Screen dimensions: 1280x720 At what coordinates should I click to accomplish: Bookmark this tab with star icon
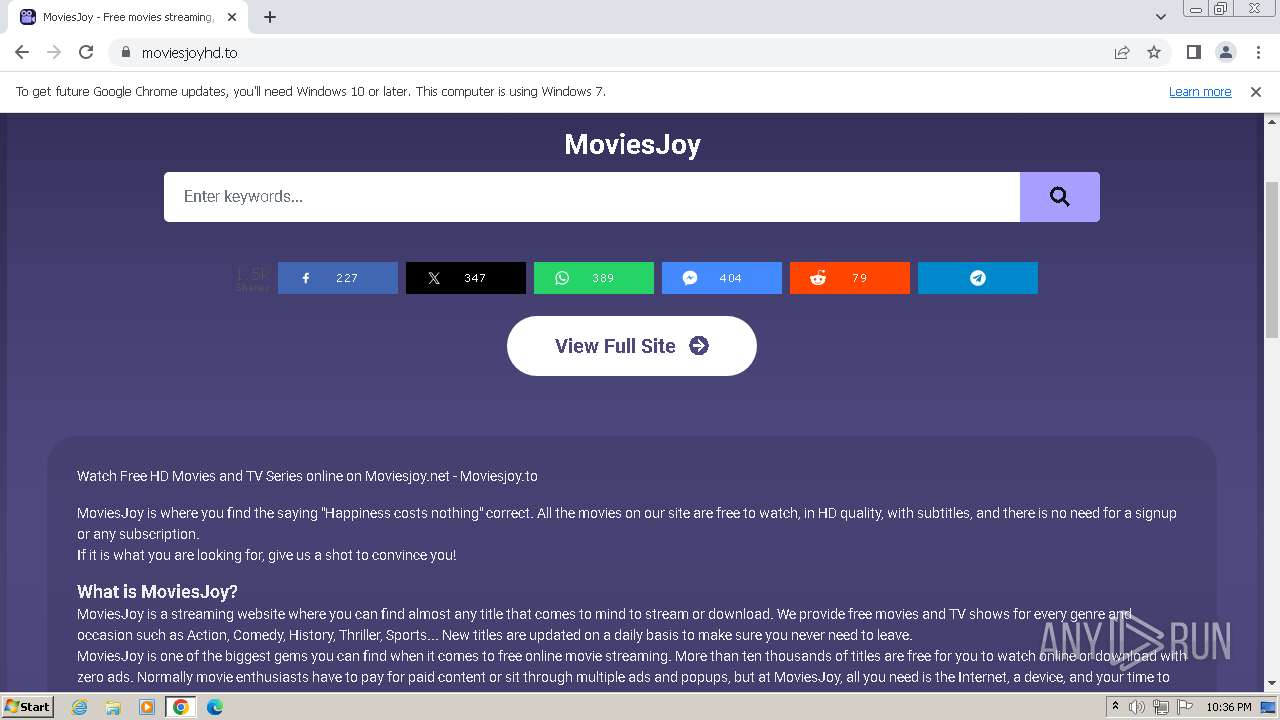[x=1154, y=52]
